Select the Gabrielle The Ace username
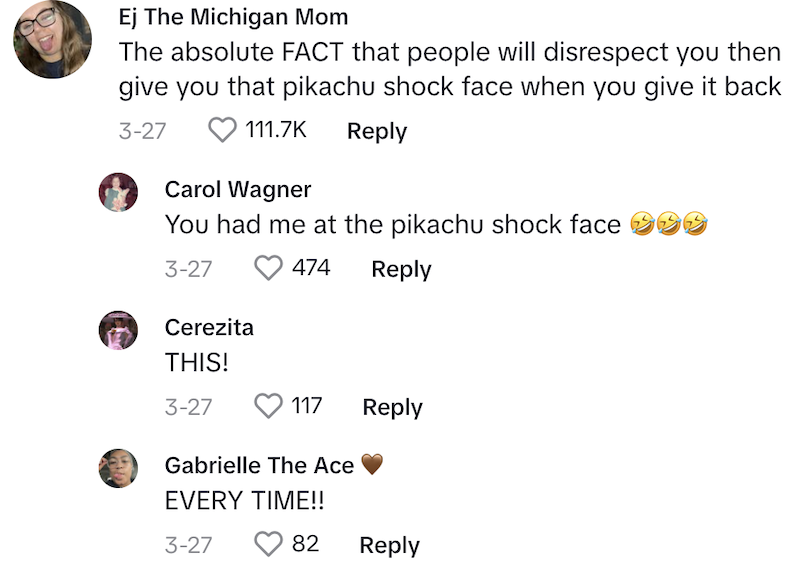The height and width of the screenshot is (567, 800). (259, 465)
